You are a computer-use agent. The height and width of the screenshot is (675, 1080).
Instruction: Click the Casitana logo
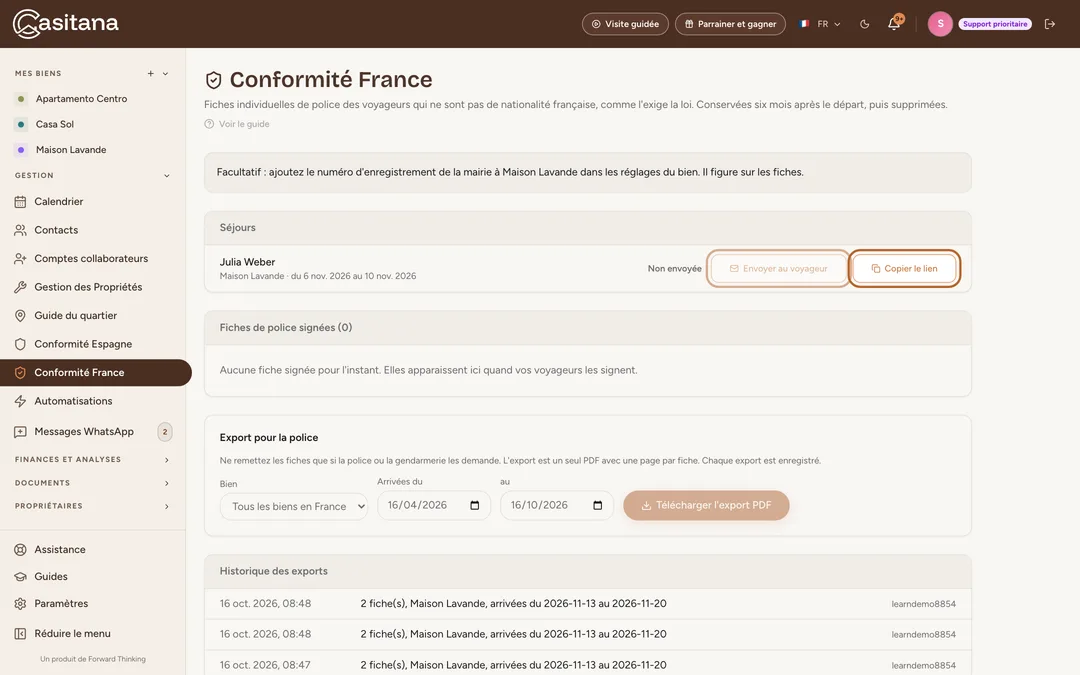tap(66, 24)
